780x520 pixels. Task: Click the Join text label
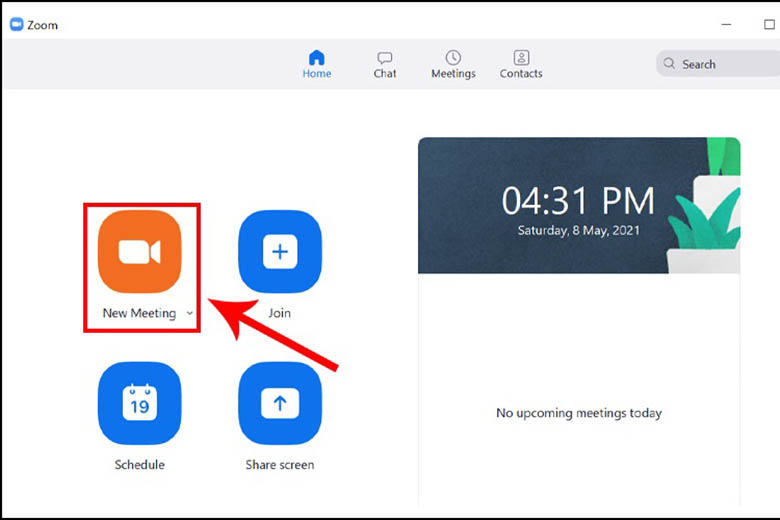[x=280, y=314]
